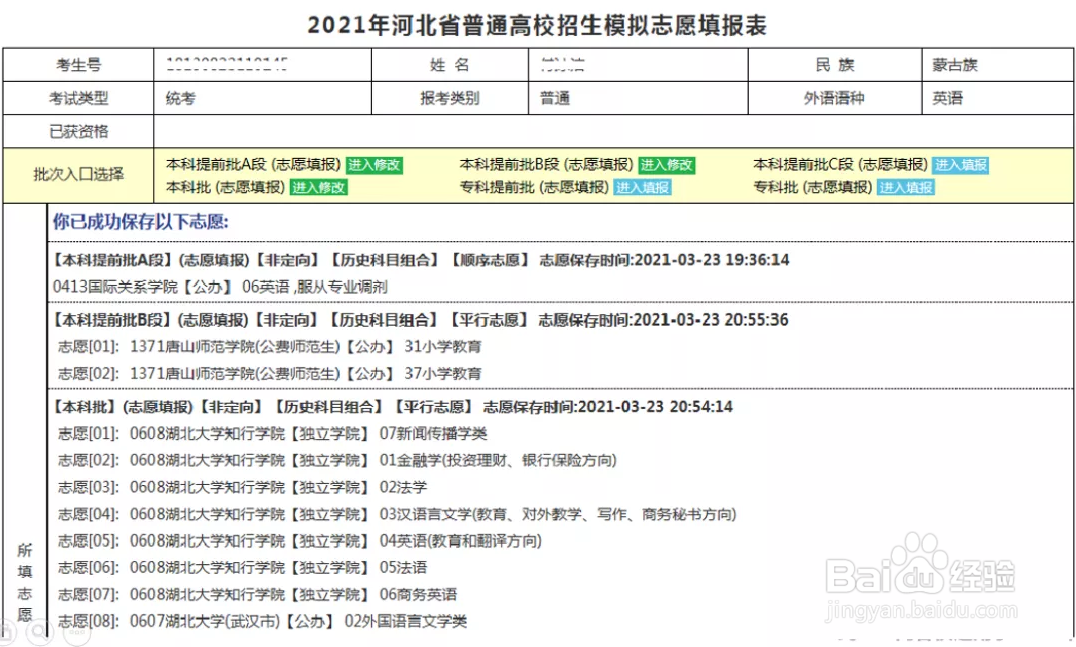Screen dimensions: 1076x647
Task: Click 志愿[03] row 02法学
Action: pyautogui.click(x=242, y=487)
